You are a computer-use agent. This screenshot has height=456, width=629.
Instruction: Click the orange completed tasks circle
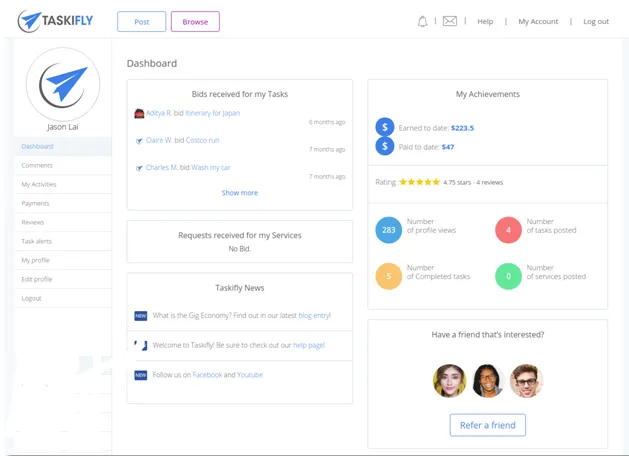pos(388,276)
